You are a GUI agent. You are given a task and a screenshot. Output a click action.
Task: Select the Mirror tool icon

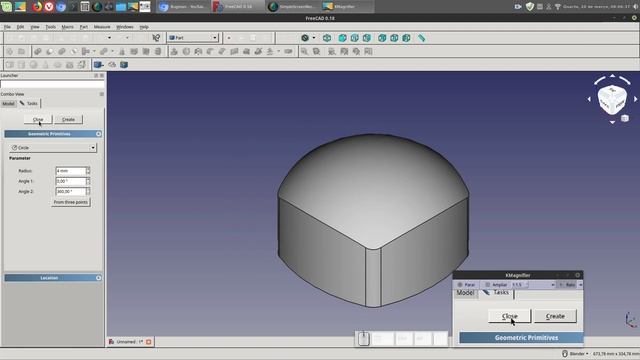pos(198,51)
